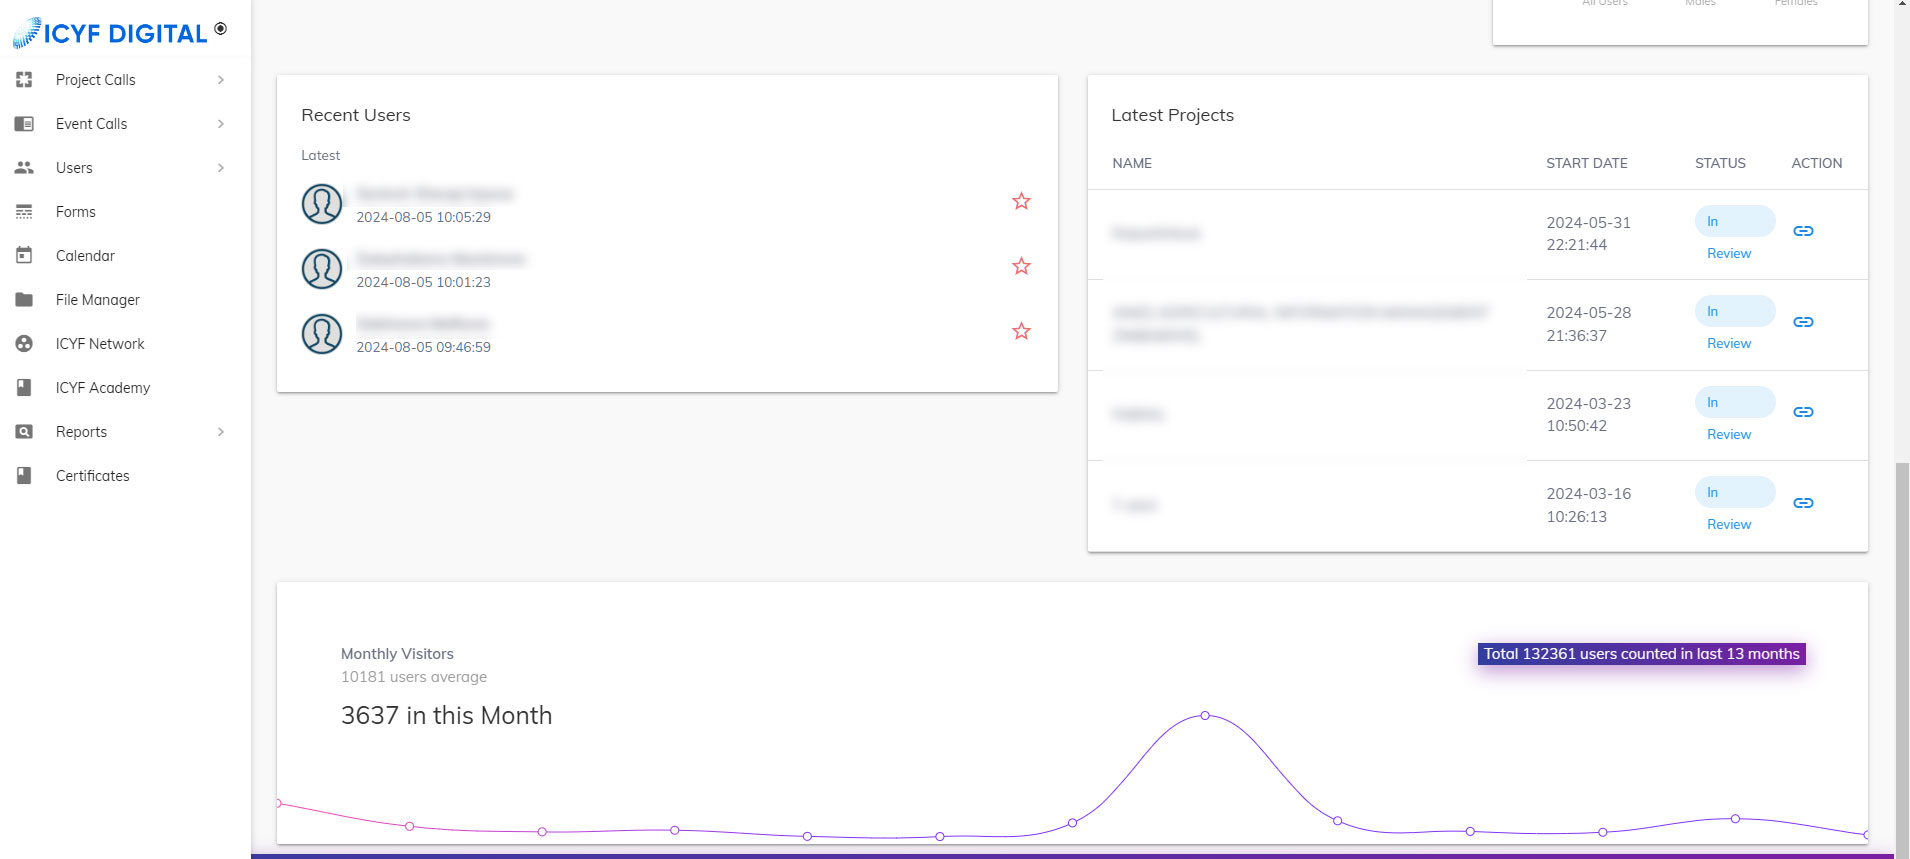This screenshot has width=1910, height=859.
Task: Click the Forms sidebar icon
Action: [24, 212]
